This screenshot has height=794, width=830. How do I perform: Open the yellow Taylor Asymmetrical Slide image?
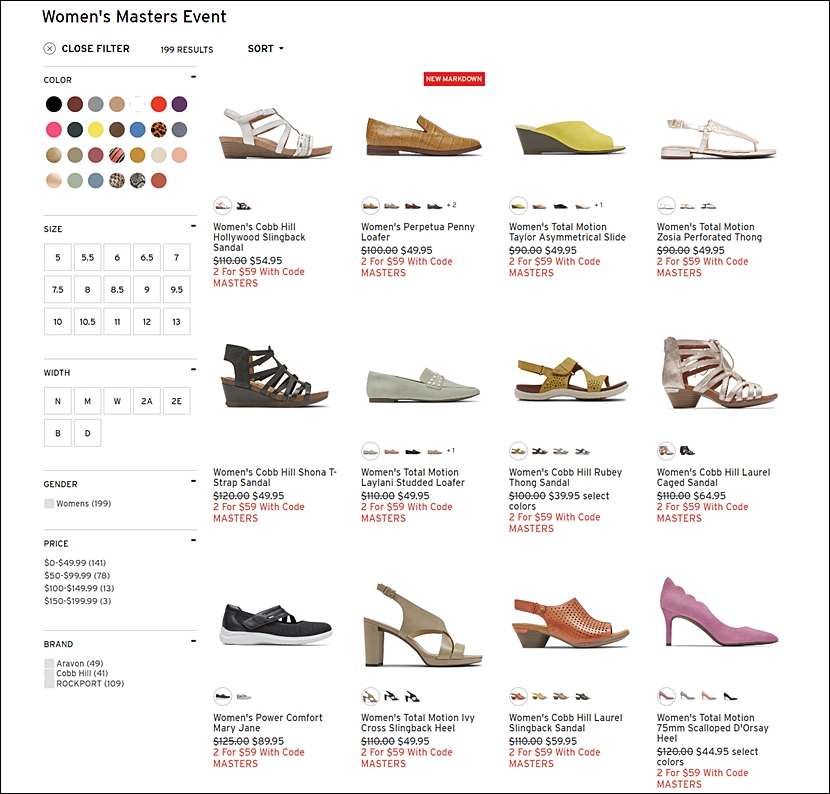(x=571, y=137)
